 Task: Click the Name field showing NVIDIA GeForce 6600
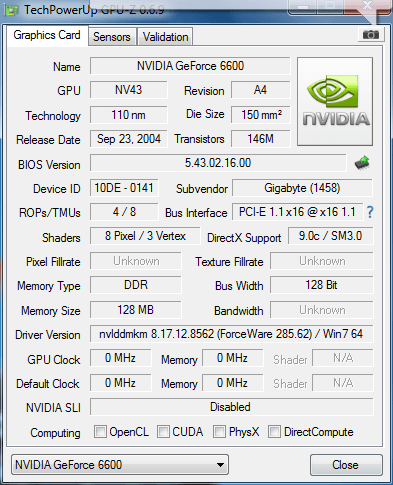pos(190,66)
